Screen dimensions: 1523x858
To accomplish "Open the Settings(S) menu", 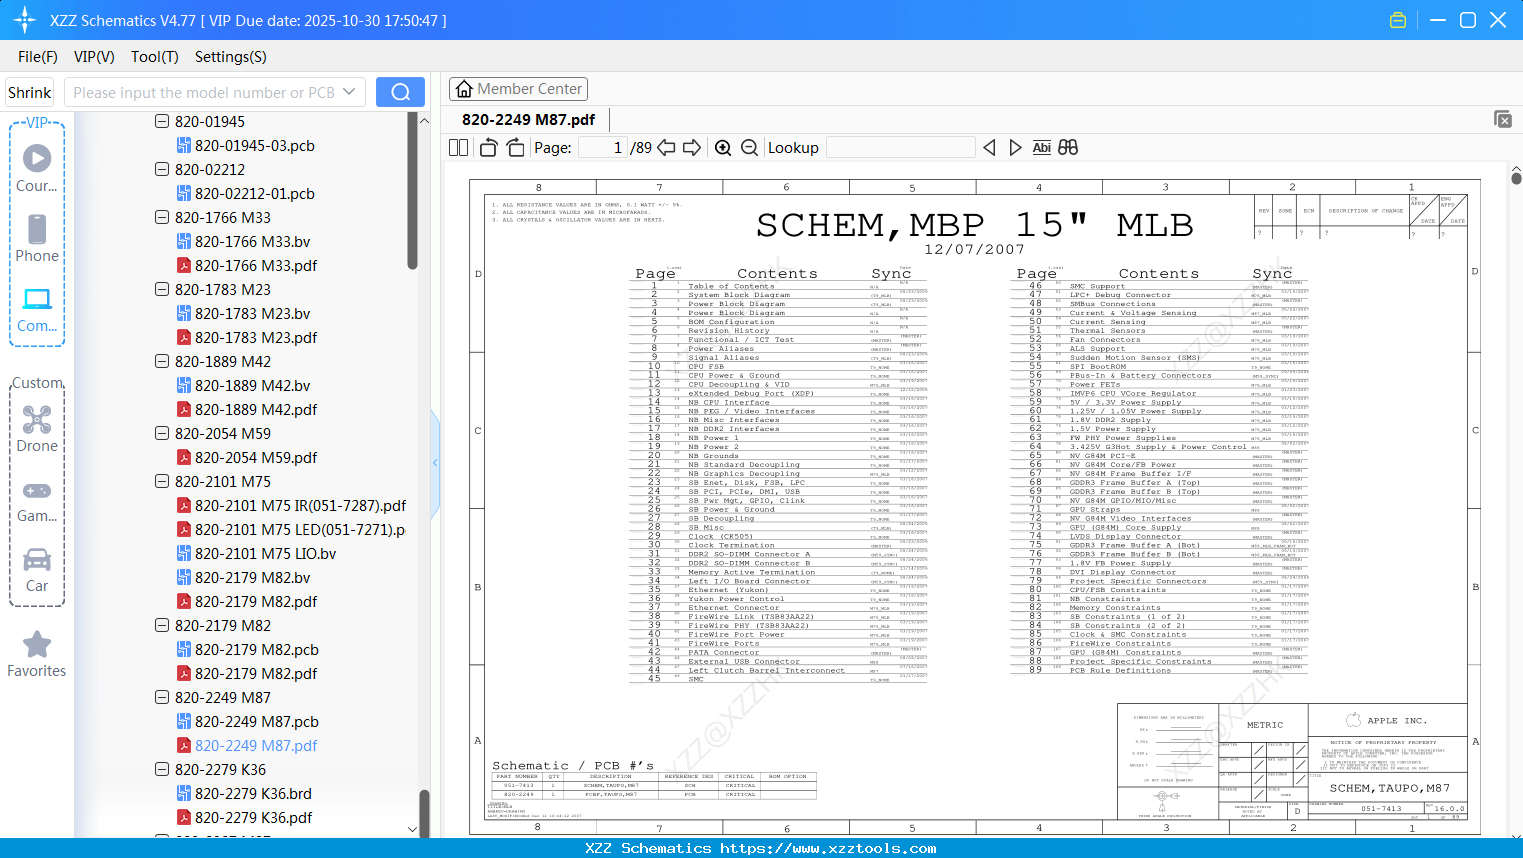I will [x=231, y=57].
